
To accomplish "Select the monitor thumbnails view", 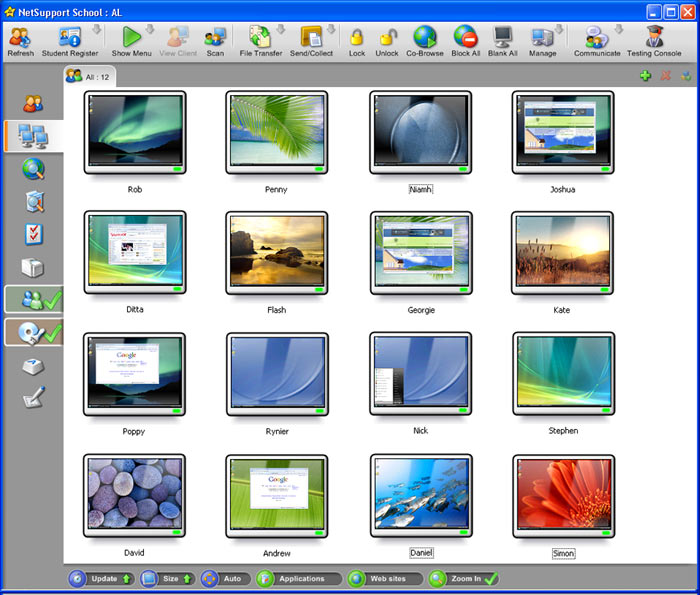I will [x=33, y=136].
